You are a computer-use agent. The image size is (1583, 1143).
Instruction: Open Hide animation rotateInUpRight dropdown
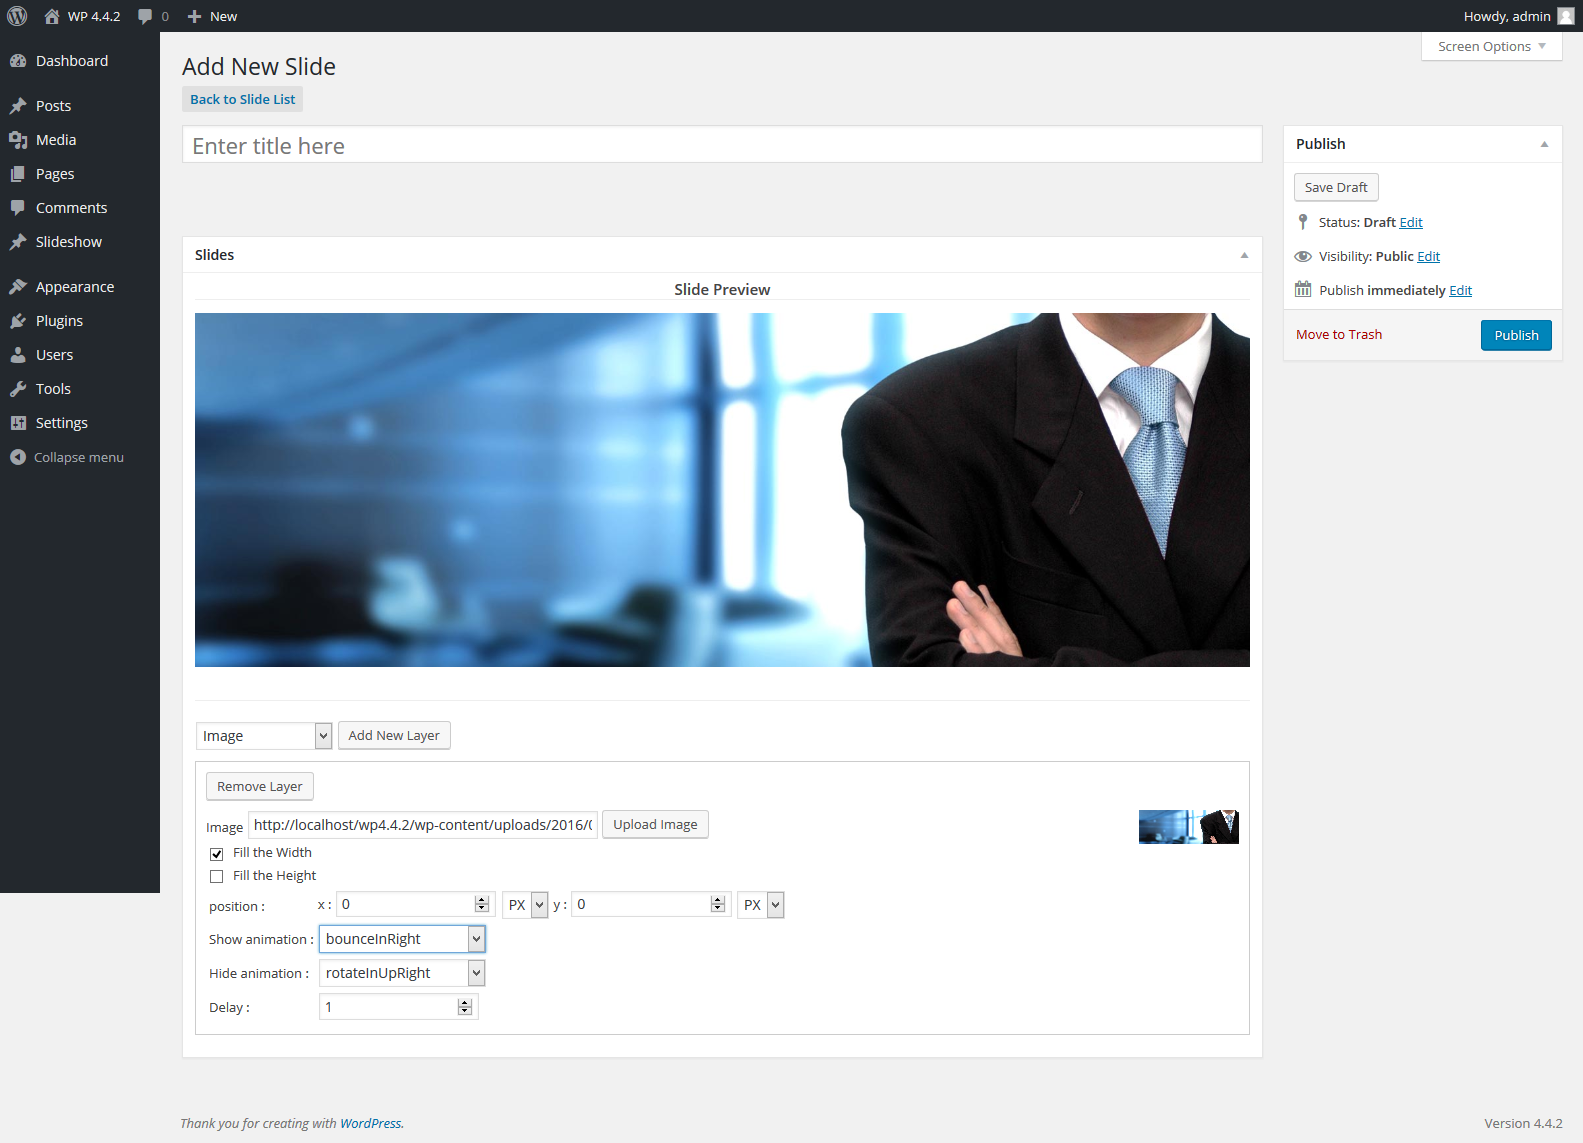pyautogui.click(x=402, y=973)
